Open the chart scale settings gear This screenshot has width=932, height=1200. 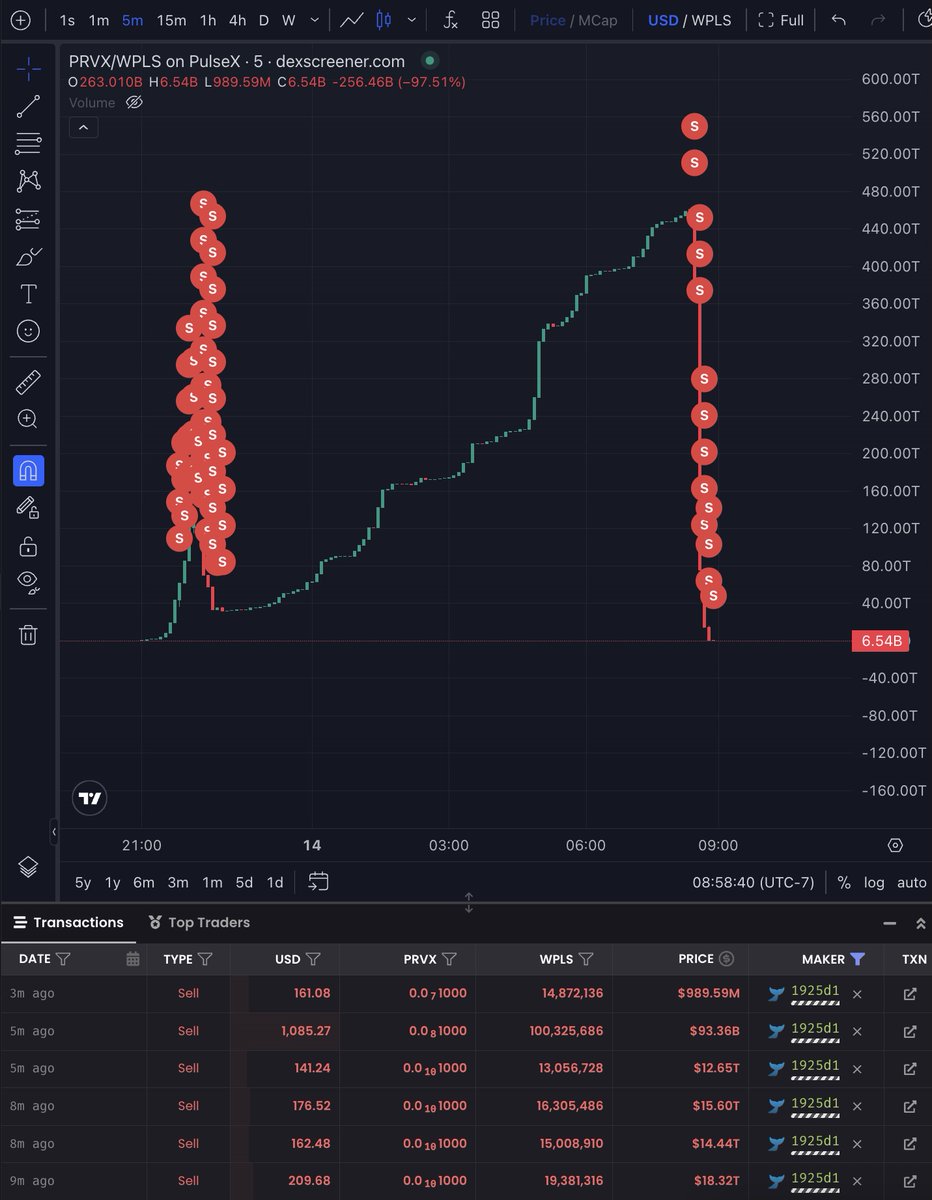pyautogui.click(x=895, y=845)
